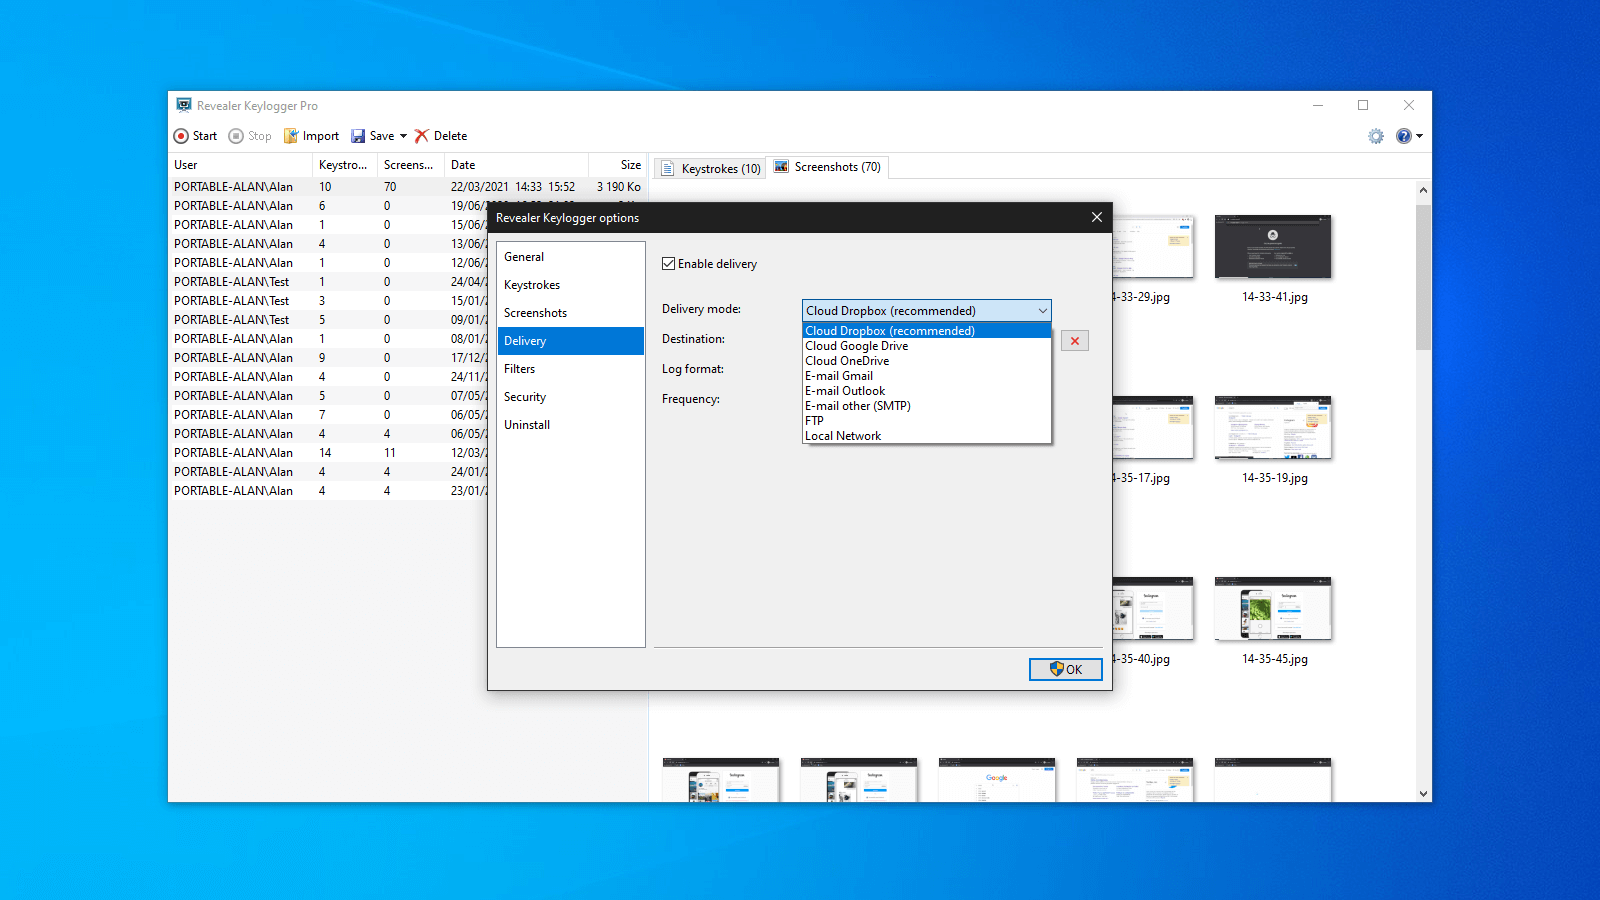Open the 14-33-41.jpg screenshot thumbnail

point(1273,247)
